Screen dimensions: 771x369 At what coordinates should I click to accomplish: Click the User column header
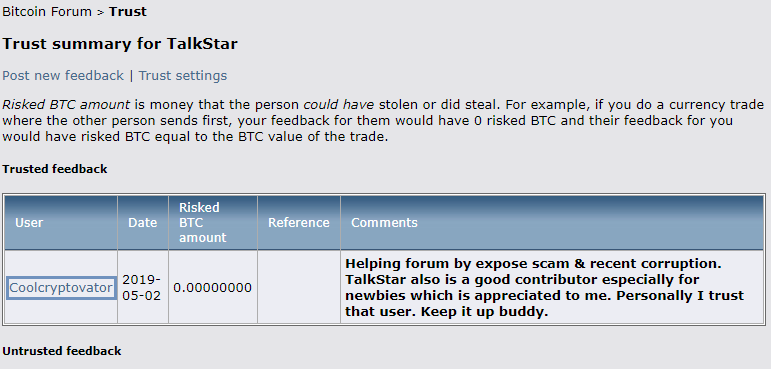(61, 222)
